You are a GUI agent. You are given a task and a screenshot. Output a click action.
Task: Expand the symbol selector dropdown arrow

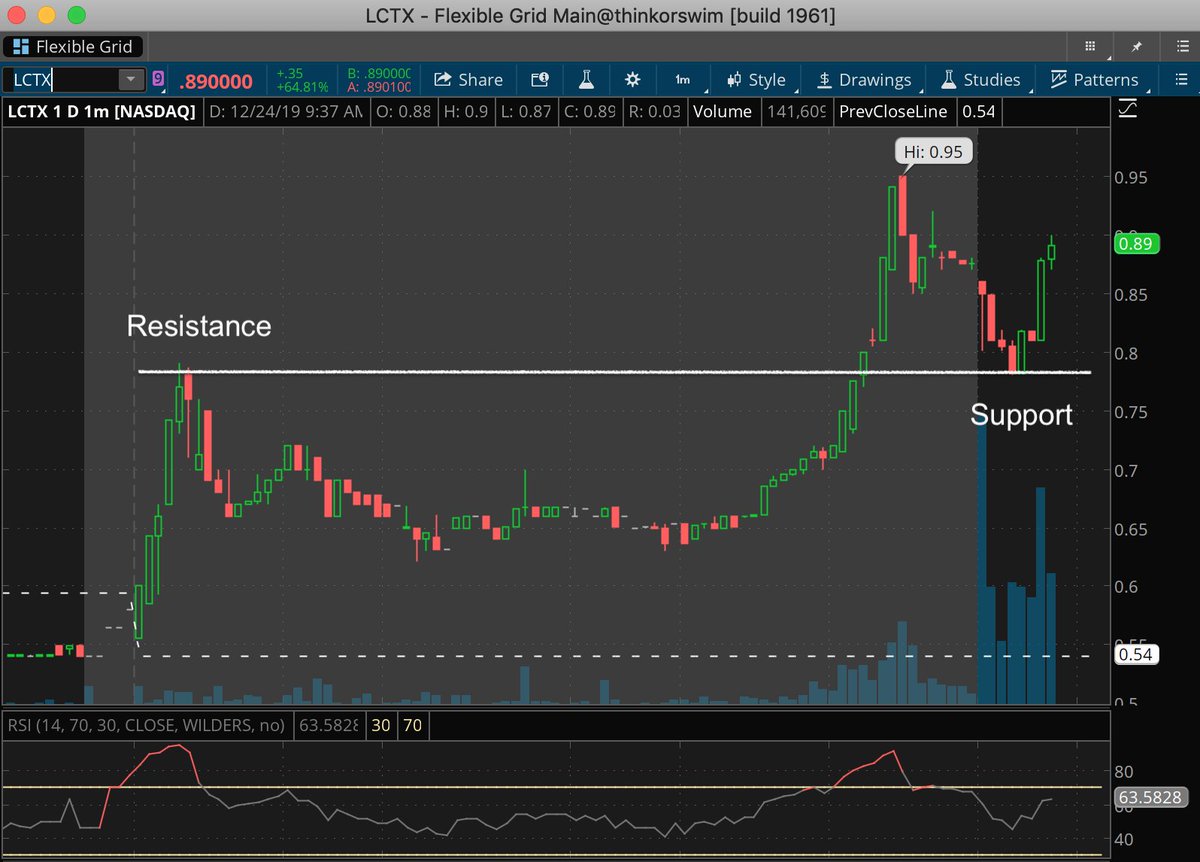click(131, 80)
